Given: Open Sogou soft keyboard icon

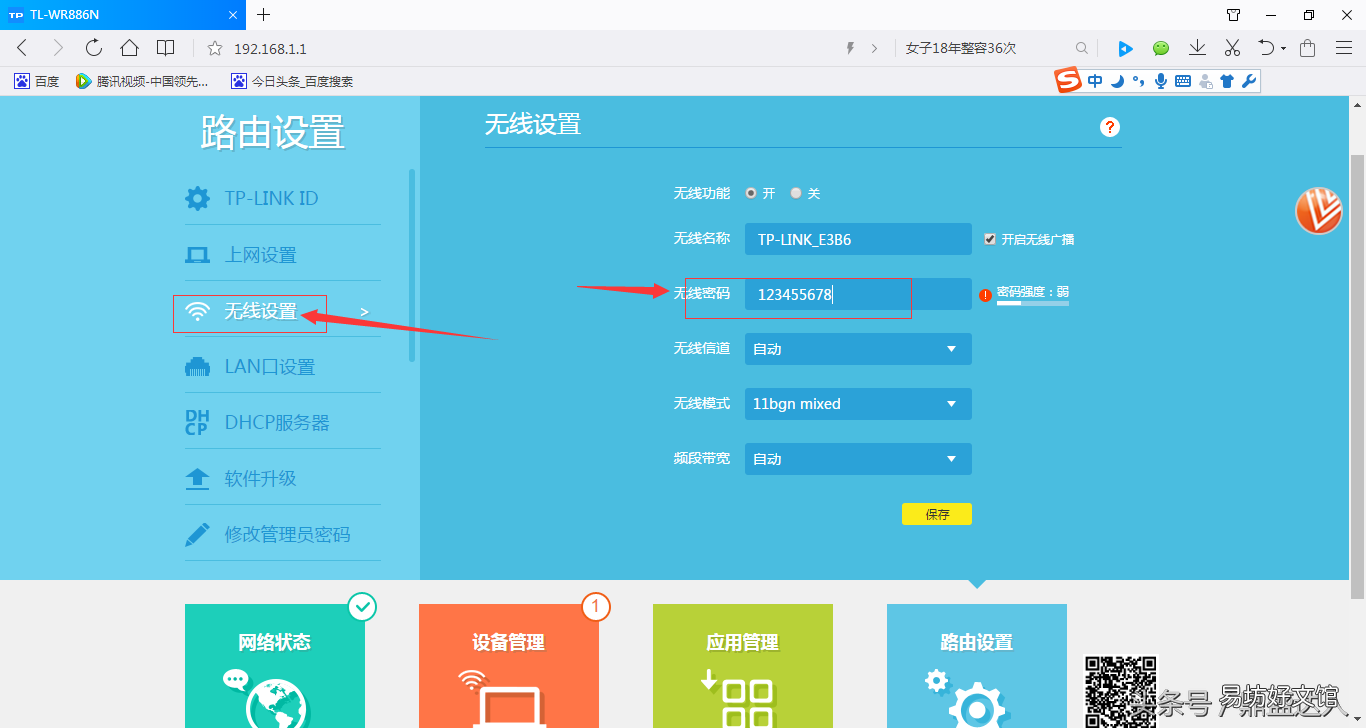Looking at the screenshot, I should tap(1183, 81).
